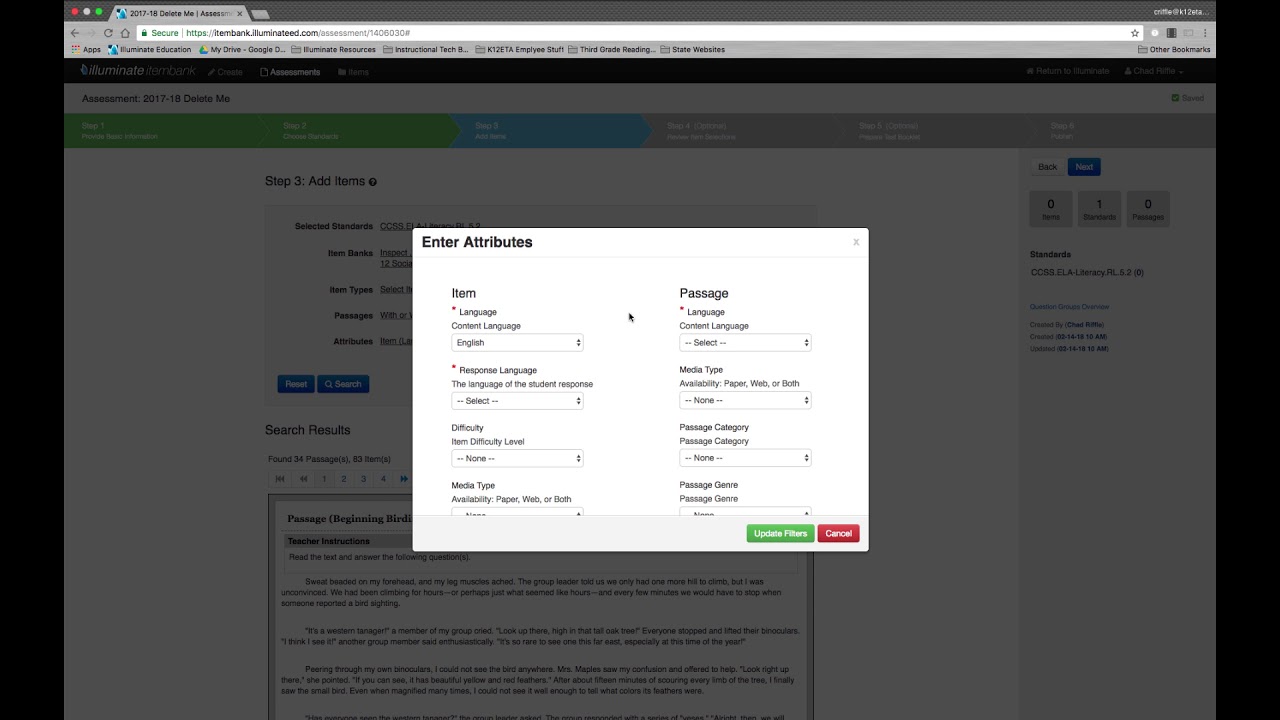This screenshot has height=720, width=1280.
Task: Open the Illuminate Resources bookmark folder
Action: click(333, 49)
